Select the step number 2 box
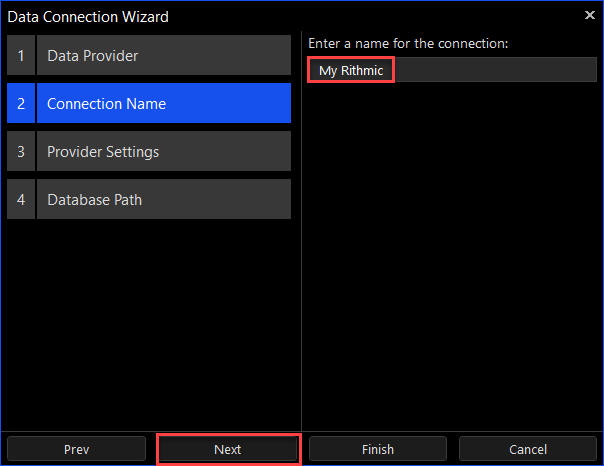The height and width of the screenshot is (466, 604). 21,103
